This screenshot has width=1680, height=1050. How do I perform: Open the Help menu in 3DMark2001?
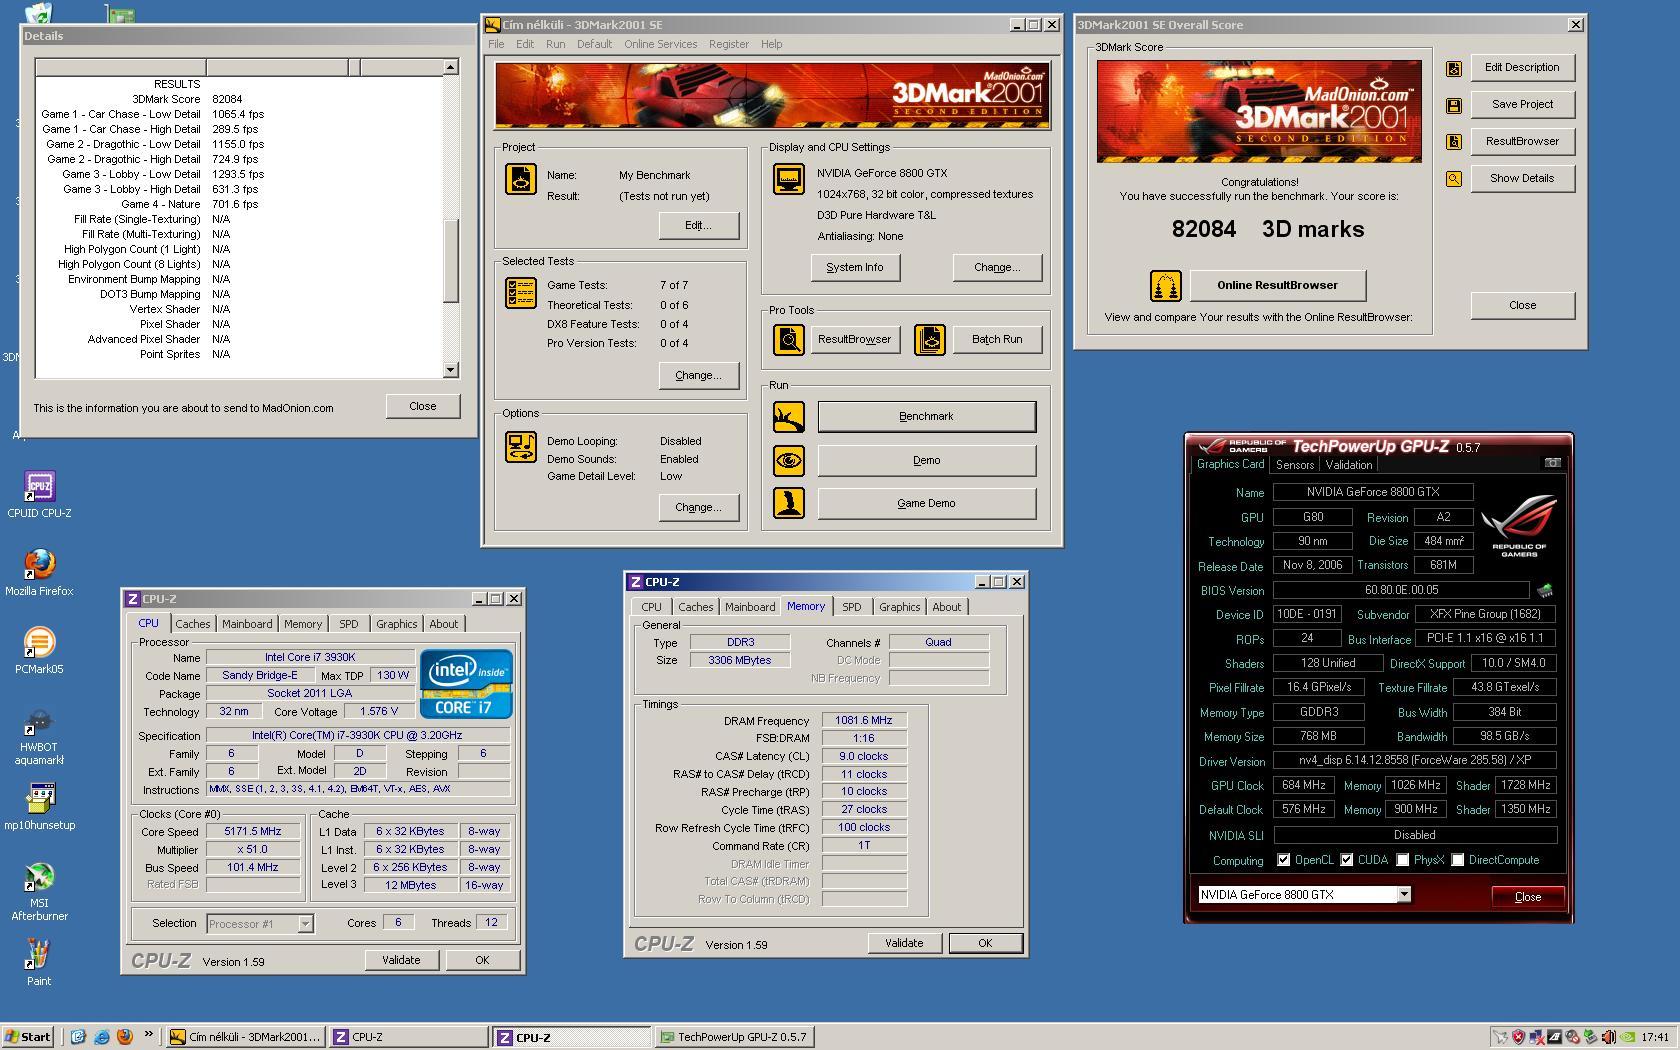point(771,44)
